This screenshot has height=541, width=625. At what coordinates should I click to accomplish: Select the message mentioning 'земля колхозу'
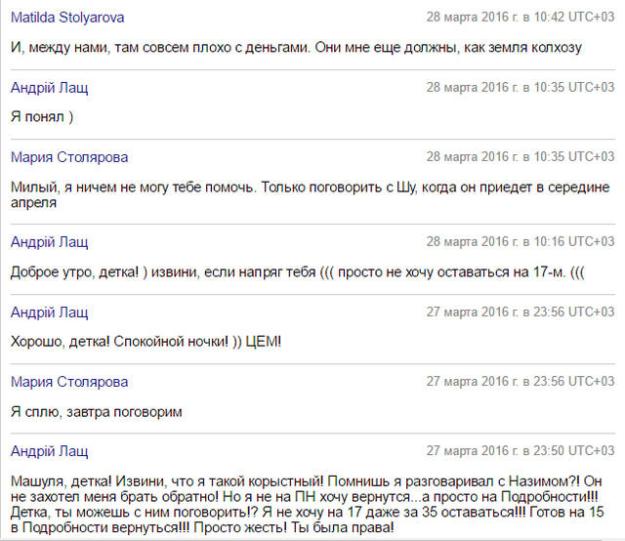pos(296,49)
